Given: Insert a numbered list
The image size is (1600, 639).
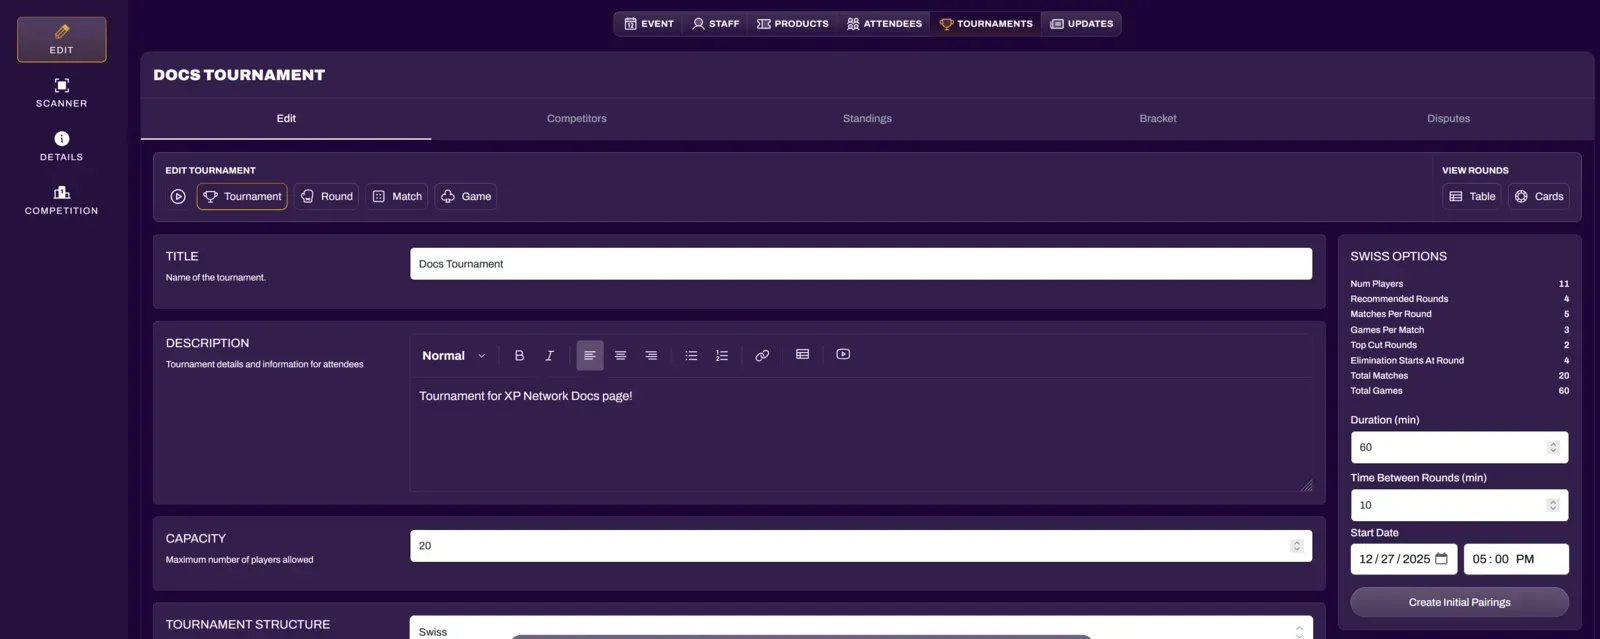Looking at the screenshot, I should pos(722,355).
